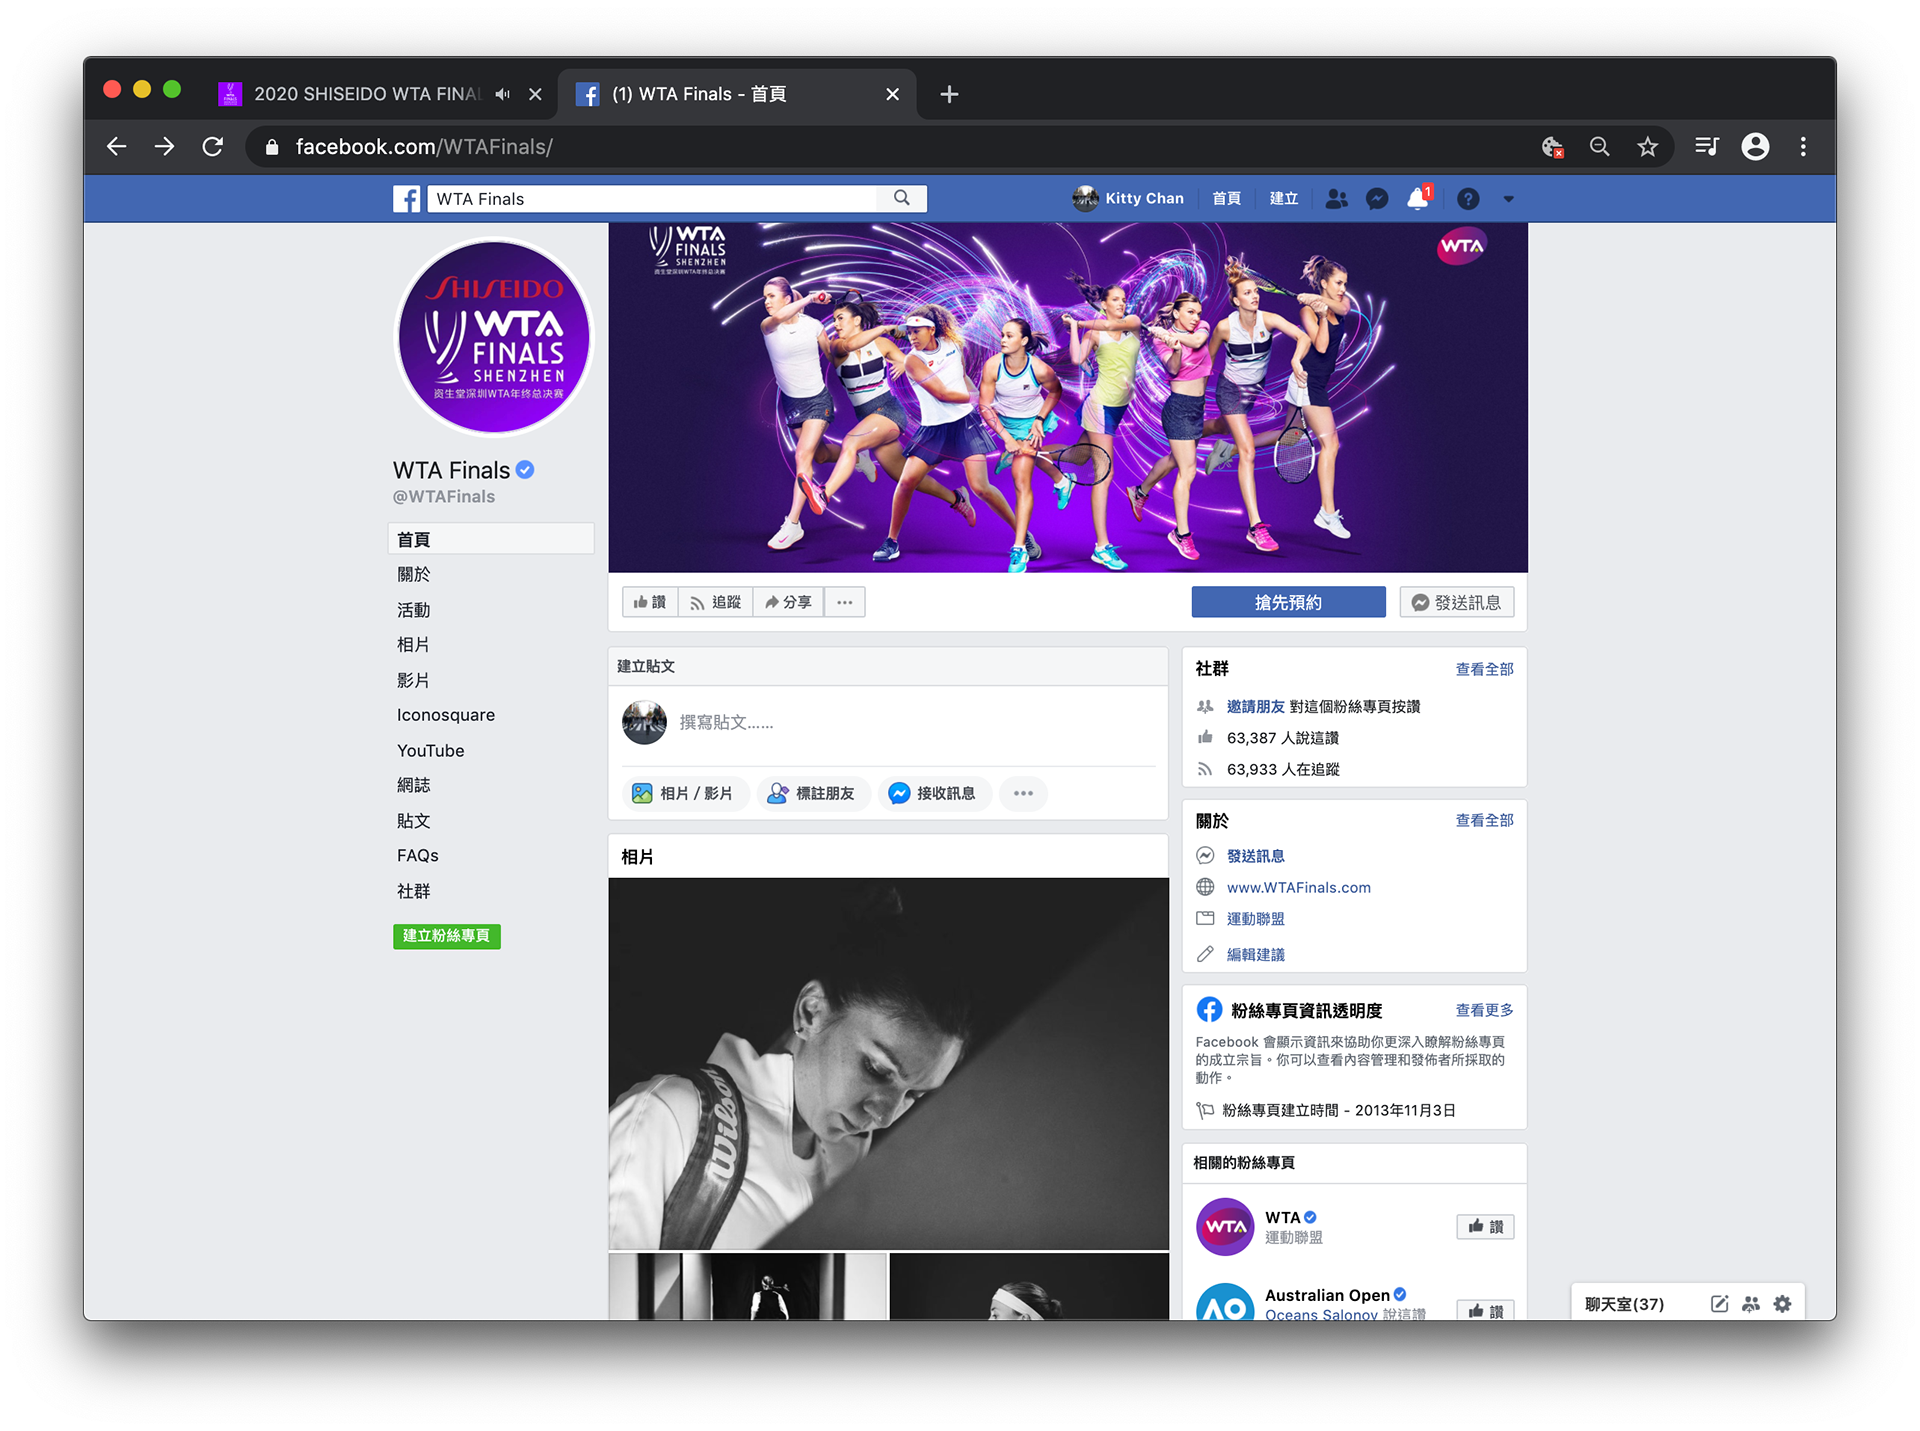Add 相片 / 影片 to post
Viewport: 1920px width, 1431px height.
[685, 793]
